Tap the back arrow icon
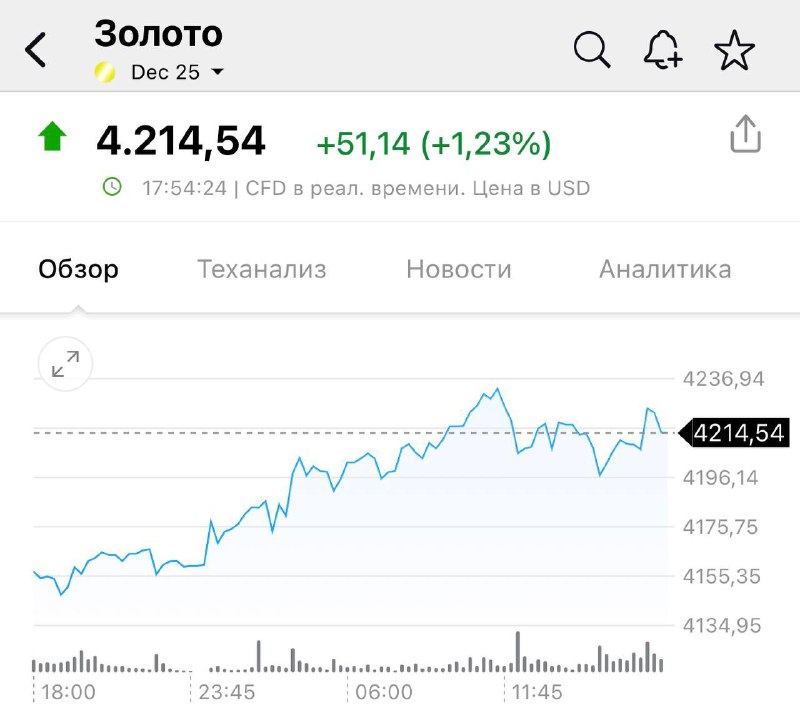The height and width of the screenshot is (719, 800). click(x=36, y=49)
